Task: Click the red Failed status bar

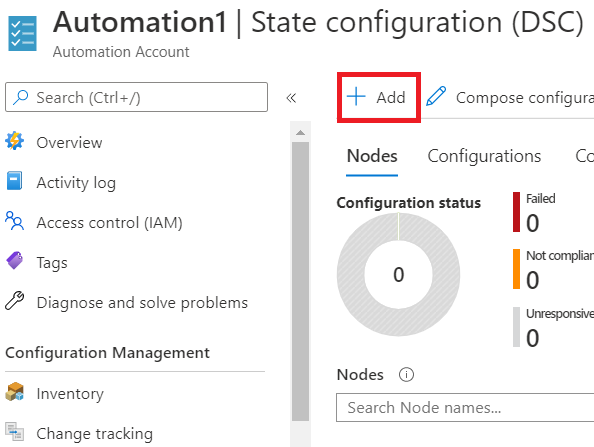Action: (x=516, y=212)
